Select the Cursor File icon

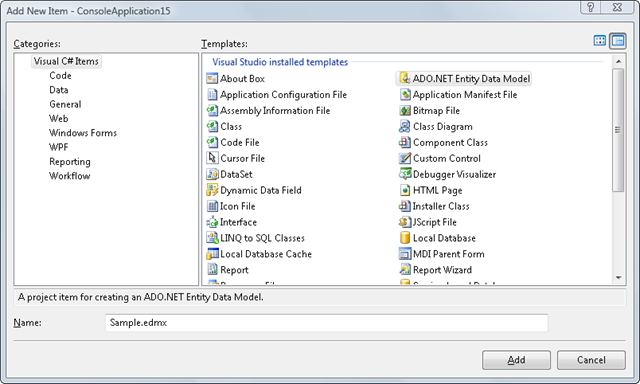[212, 158]
